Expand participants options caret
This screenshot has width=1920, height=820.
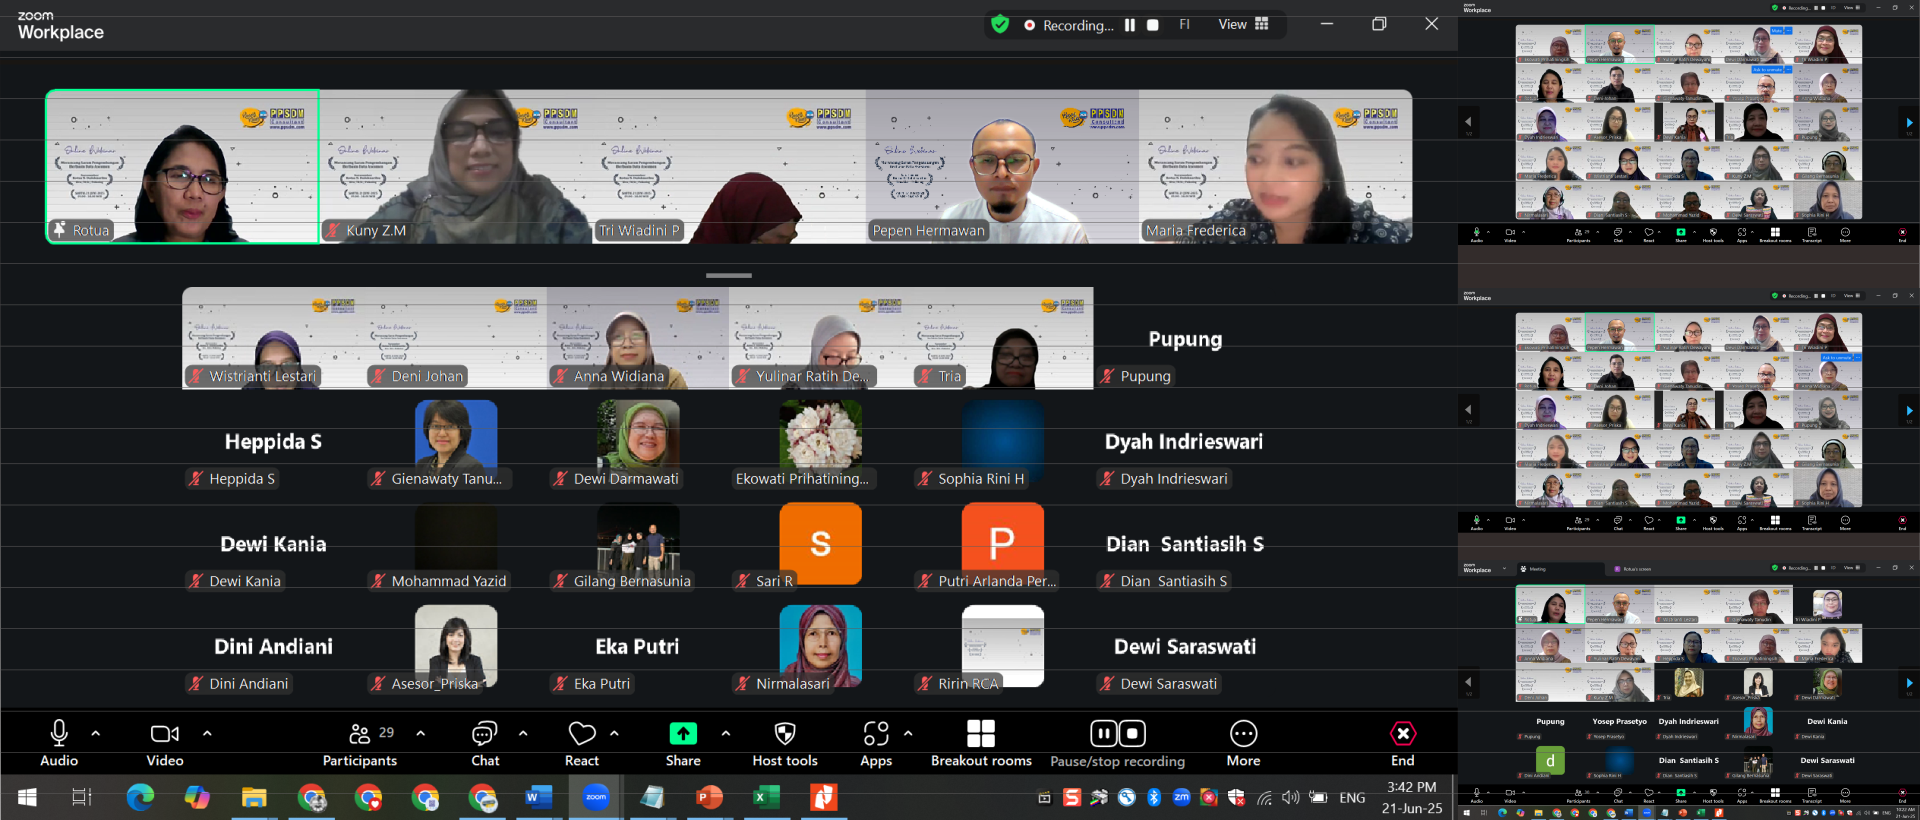(x=421, y=734)
